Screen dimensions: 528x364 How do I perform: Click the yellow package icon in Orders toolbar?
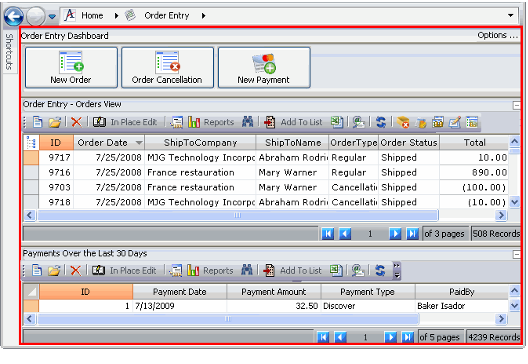(421, 122)
